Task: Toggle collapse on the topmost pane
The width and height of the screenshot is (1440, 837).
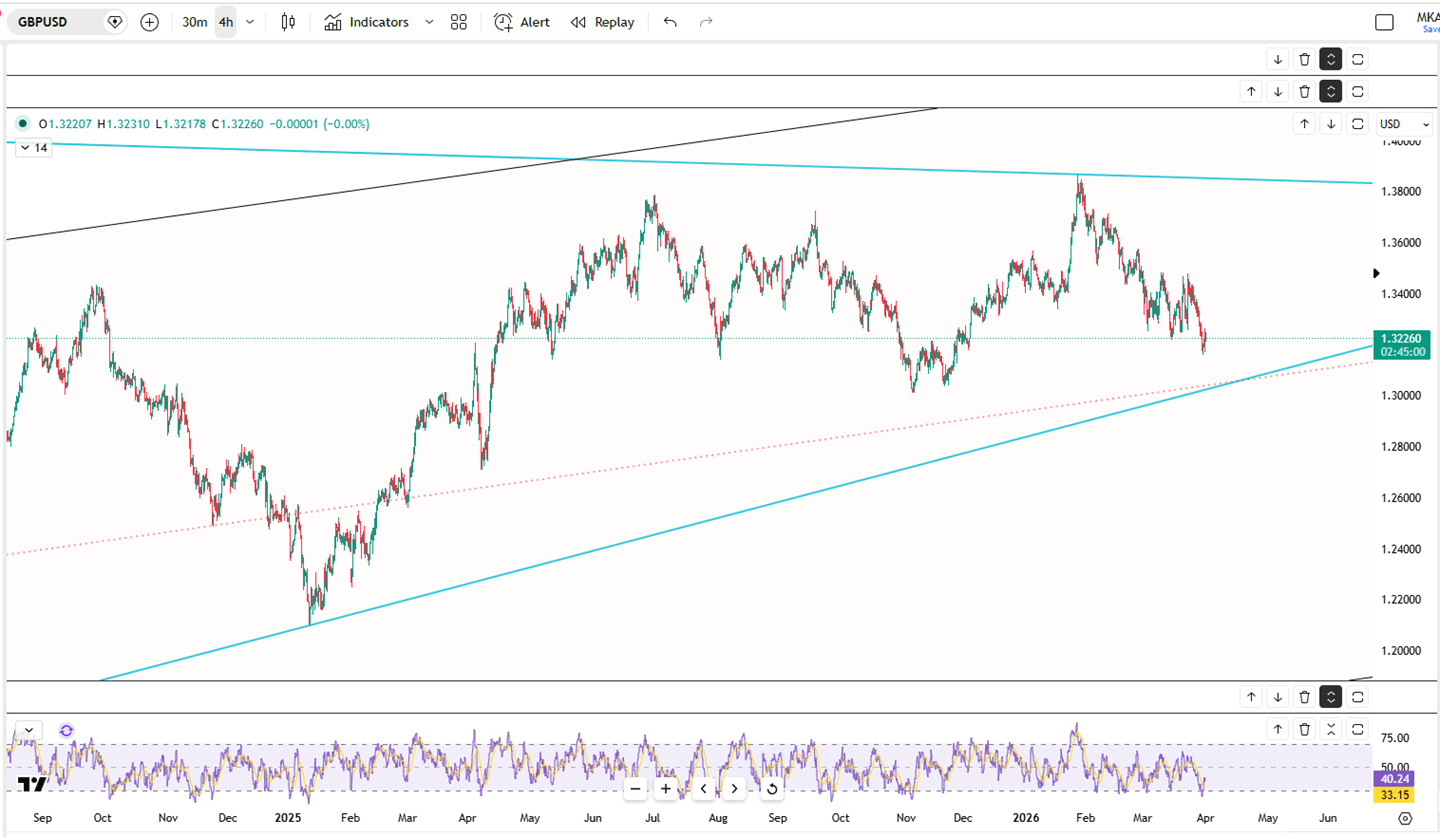Action: 1330,59
